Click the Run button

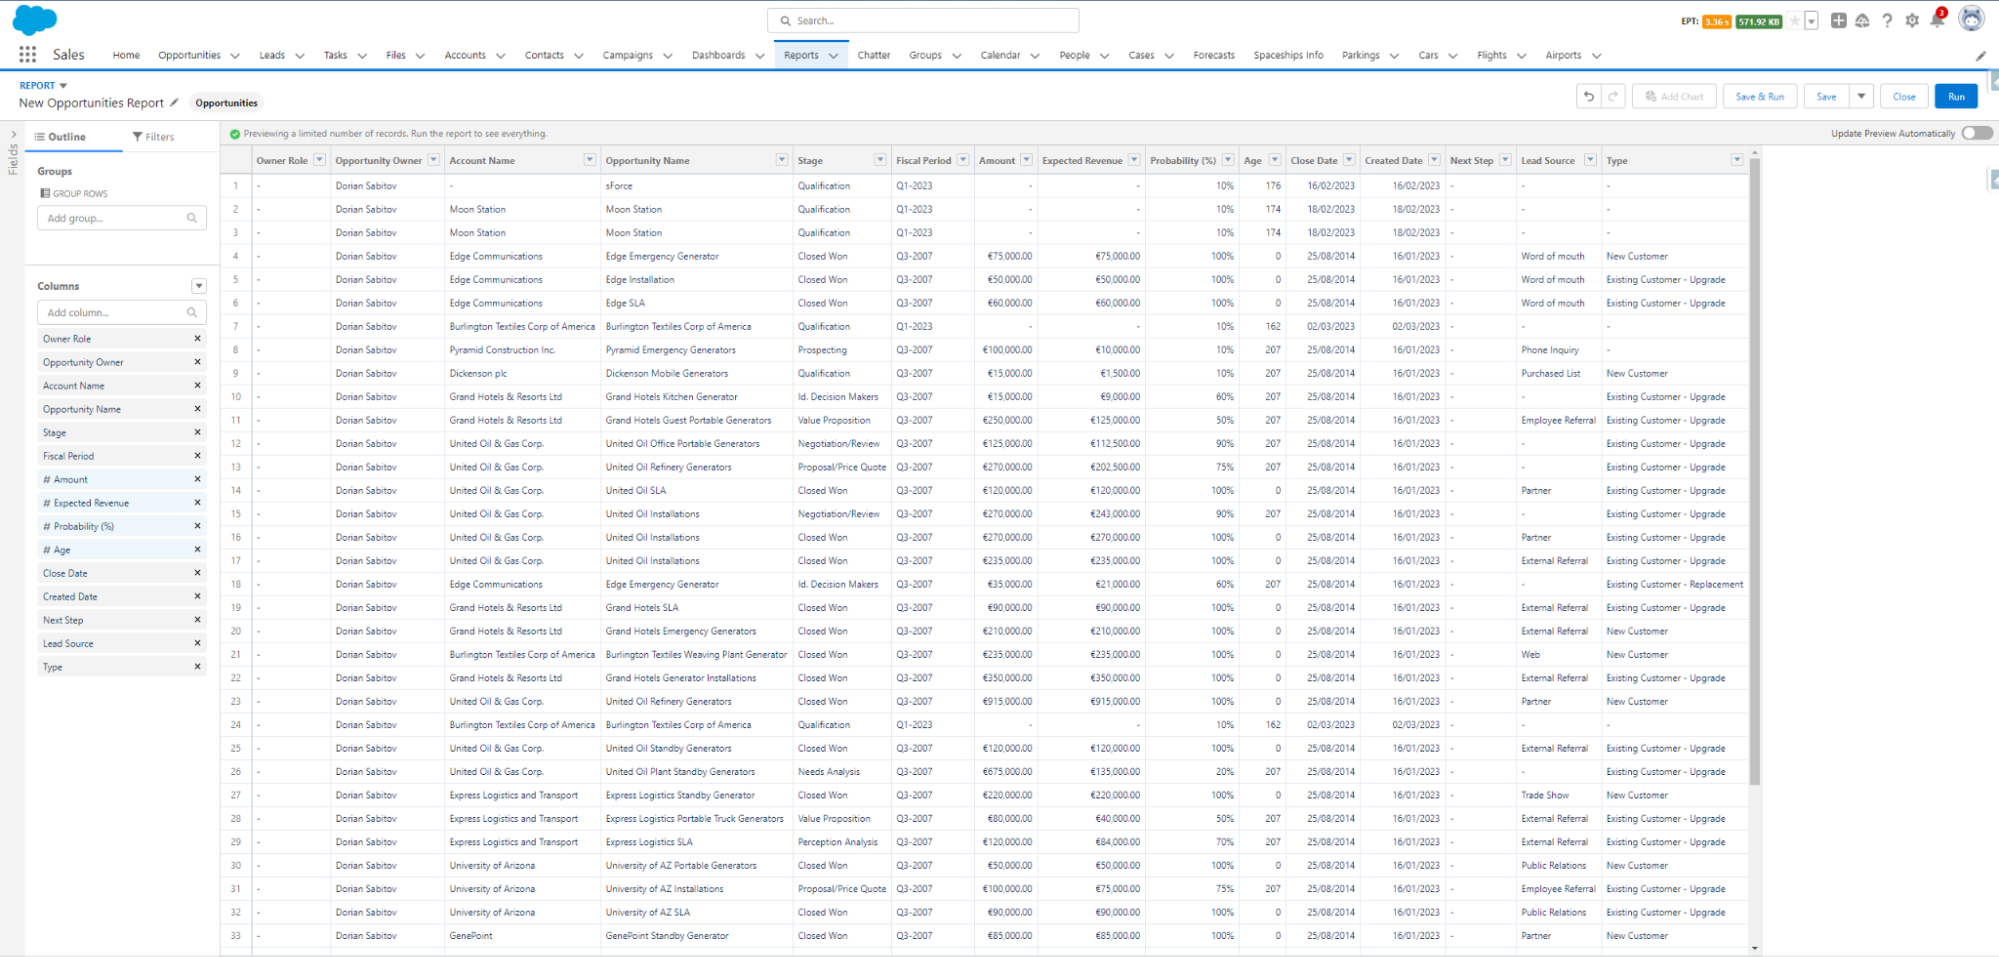coord(1955,96)
